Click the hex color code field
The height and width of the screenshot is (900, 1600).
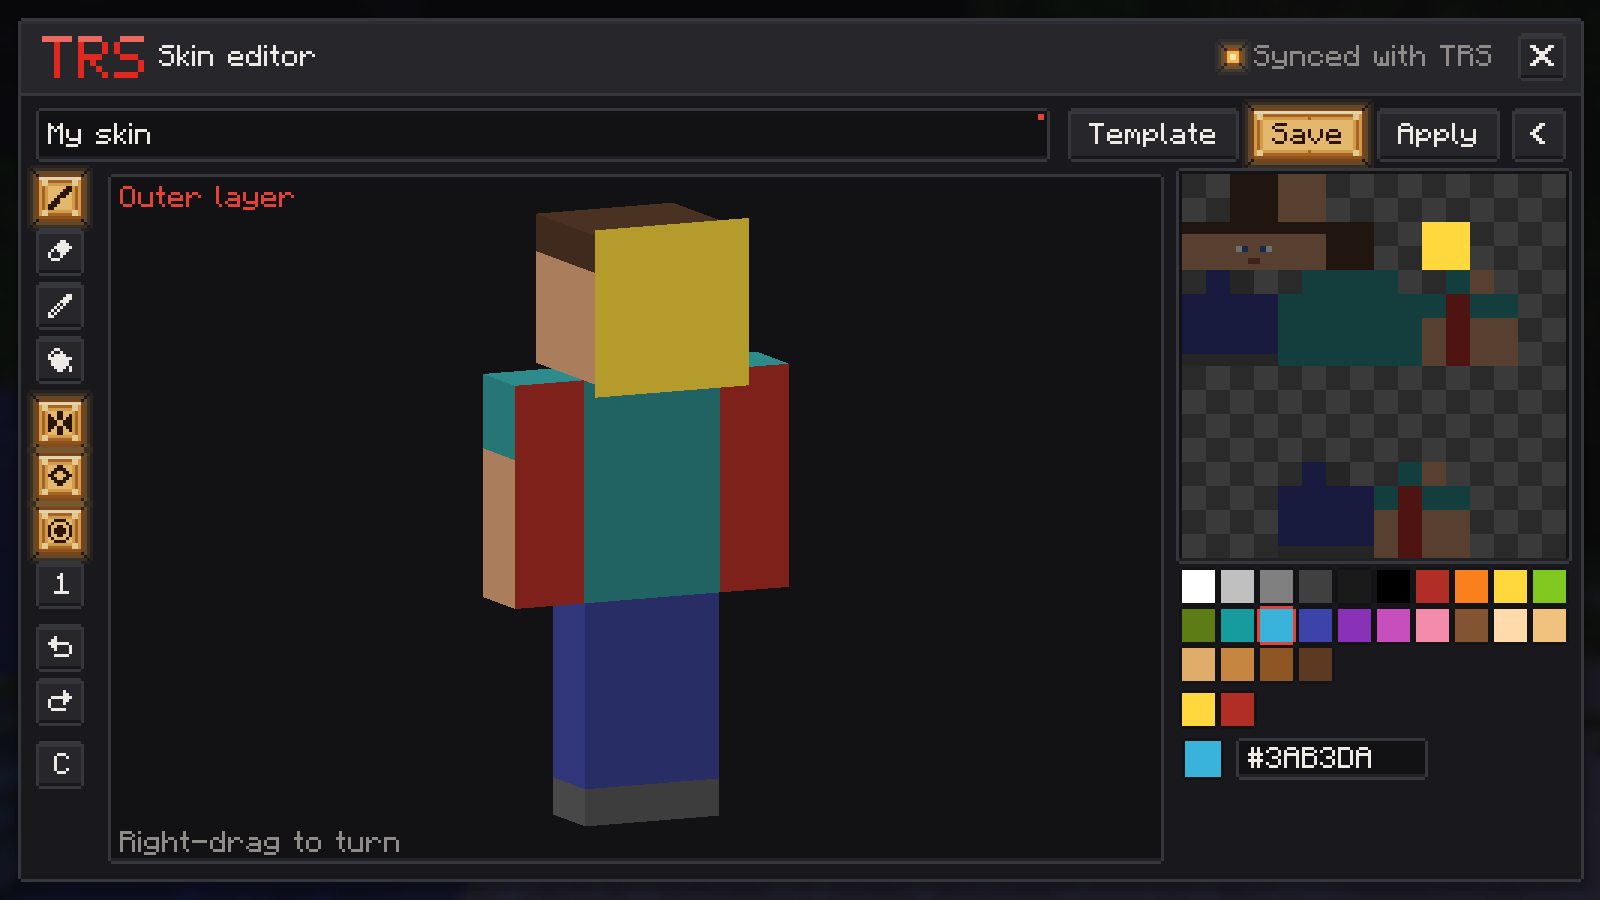(x=1331, y=758)
